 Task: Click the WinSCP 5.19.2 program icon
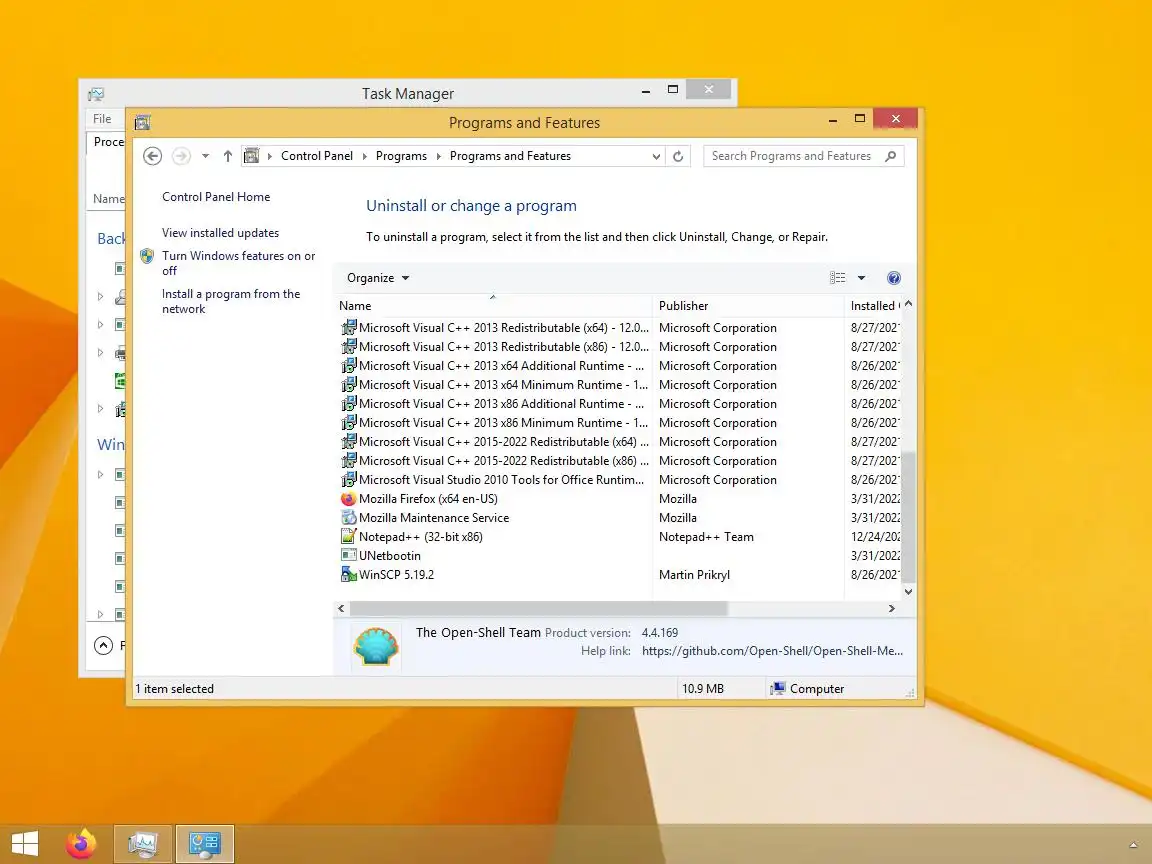[348, 575]
